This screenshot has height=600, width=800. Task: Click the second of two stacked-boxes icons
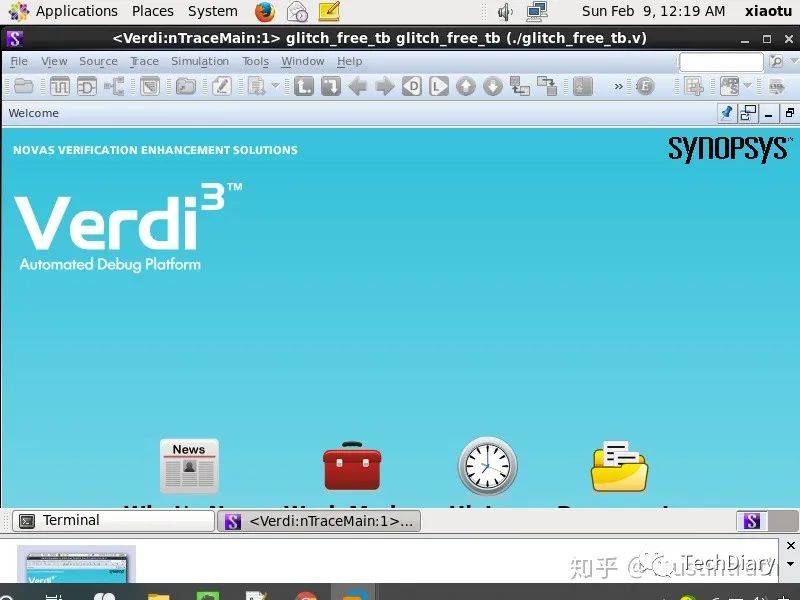pos(547,86)
